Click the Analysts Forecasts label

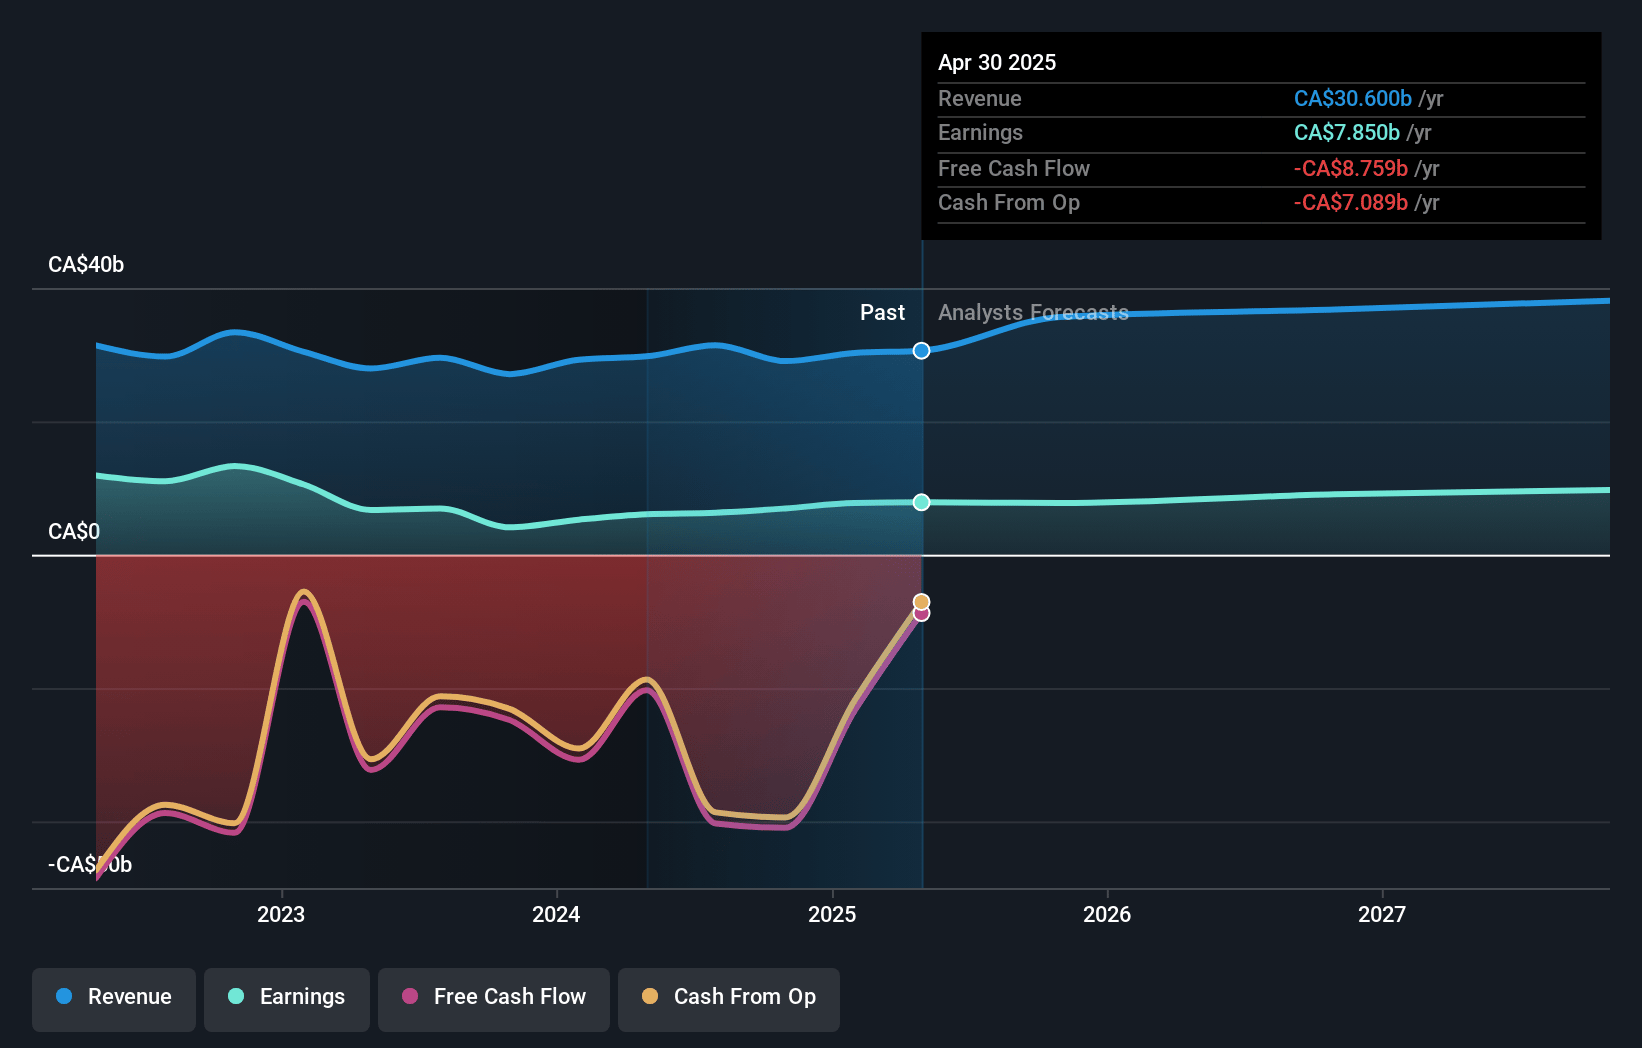[1033, 312]
